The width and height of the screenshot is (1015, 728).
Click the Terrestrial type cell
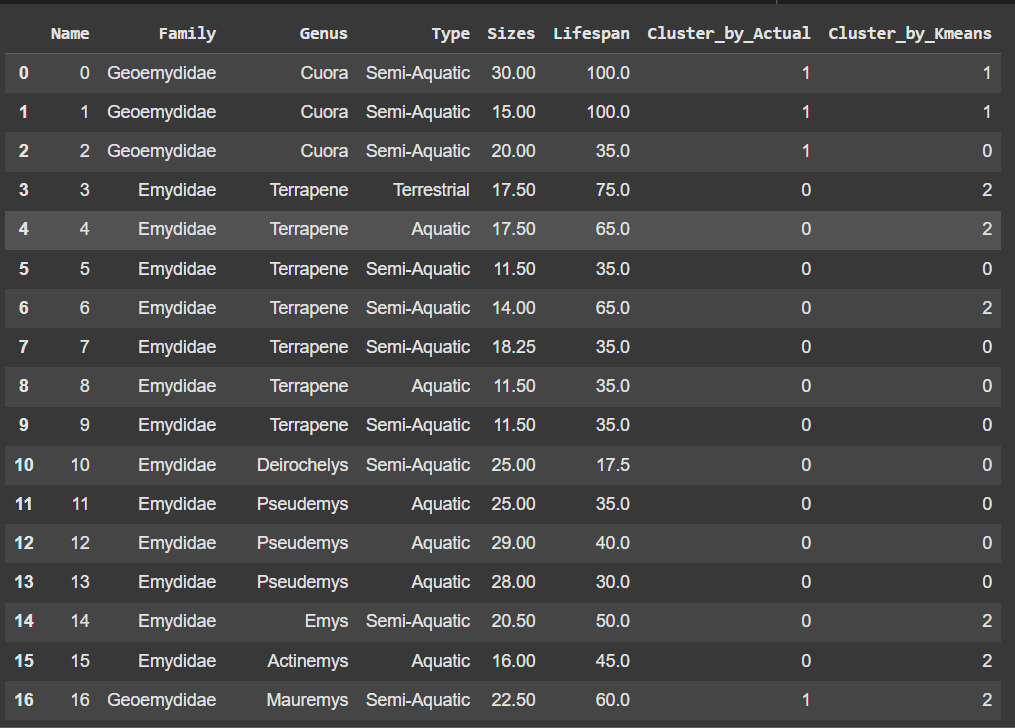coord(431,190)
